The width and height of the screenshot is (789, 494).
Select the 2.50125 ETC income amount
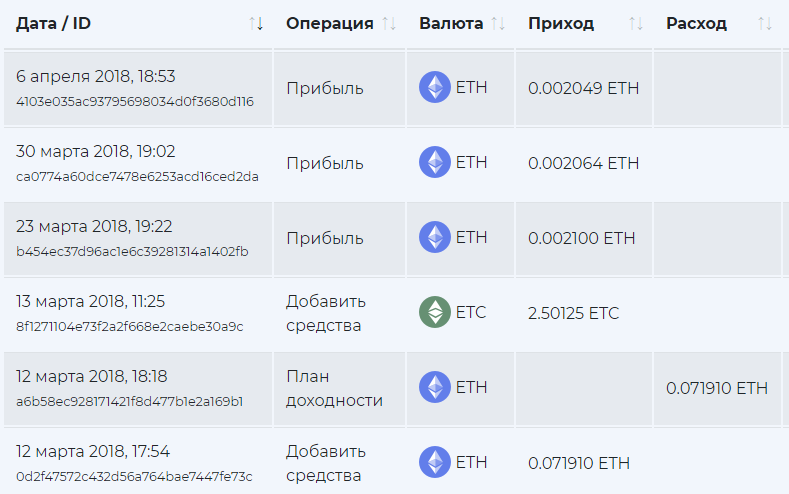[573, 313]
